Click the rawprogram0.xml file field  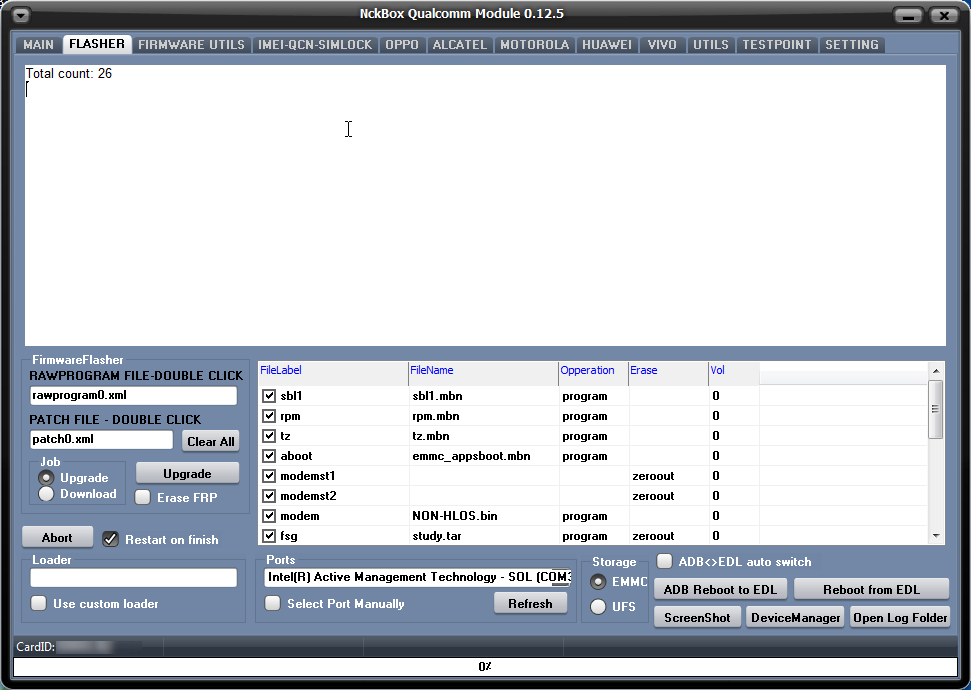[x=134, y=395]
